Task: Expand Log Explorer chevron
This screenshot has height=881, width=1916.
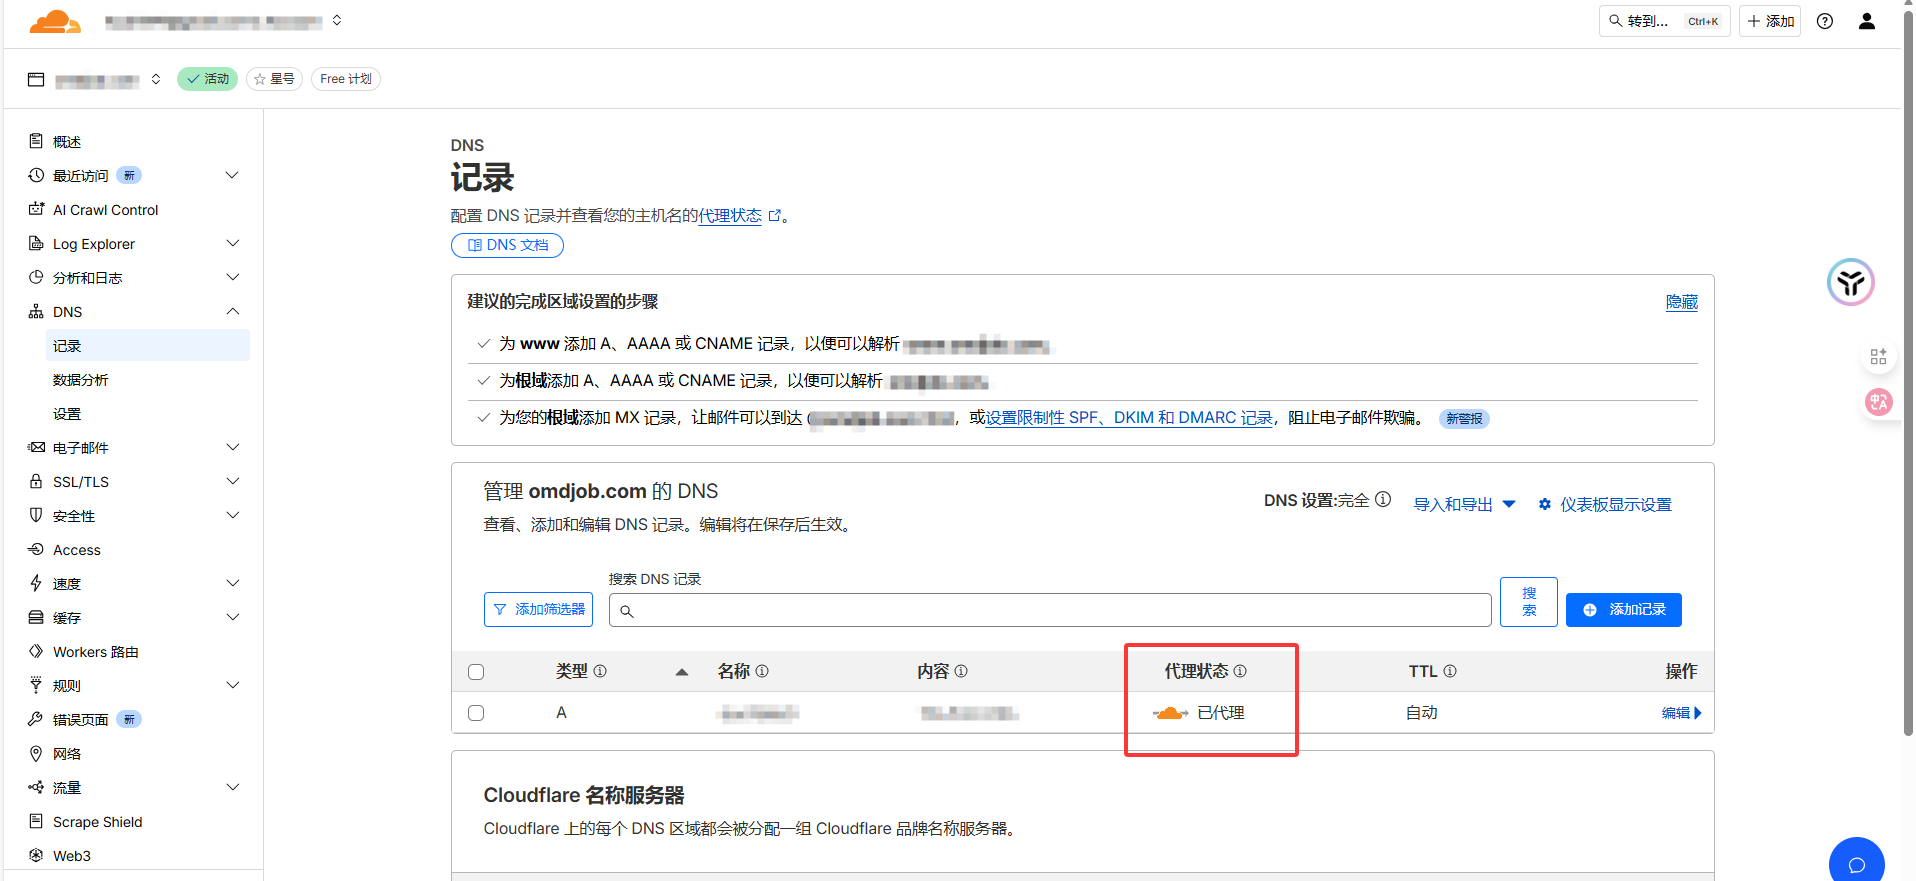Action: pyautogui.click(x=233, y=243)
